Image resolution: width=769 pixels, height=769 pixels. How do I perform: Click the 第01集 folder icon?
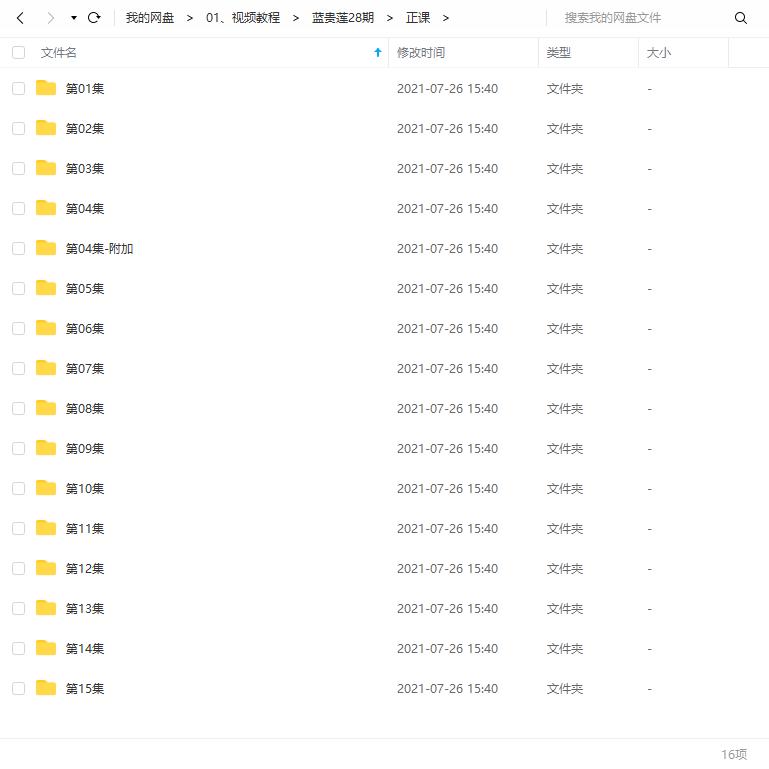(46, 88)
